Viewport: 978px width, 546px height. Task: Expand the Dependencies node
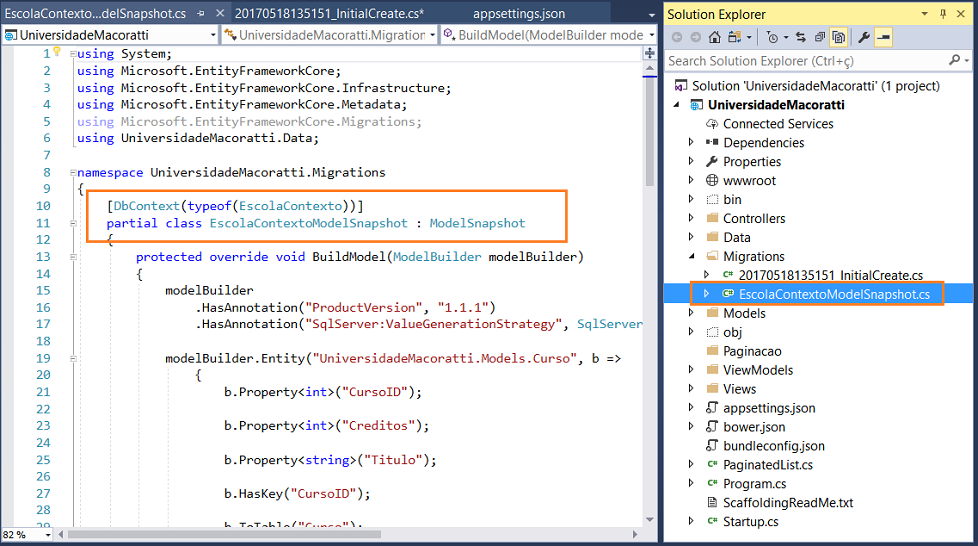(691, 142)
